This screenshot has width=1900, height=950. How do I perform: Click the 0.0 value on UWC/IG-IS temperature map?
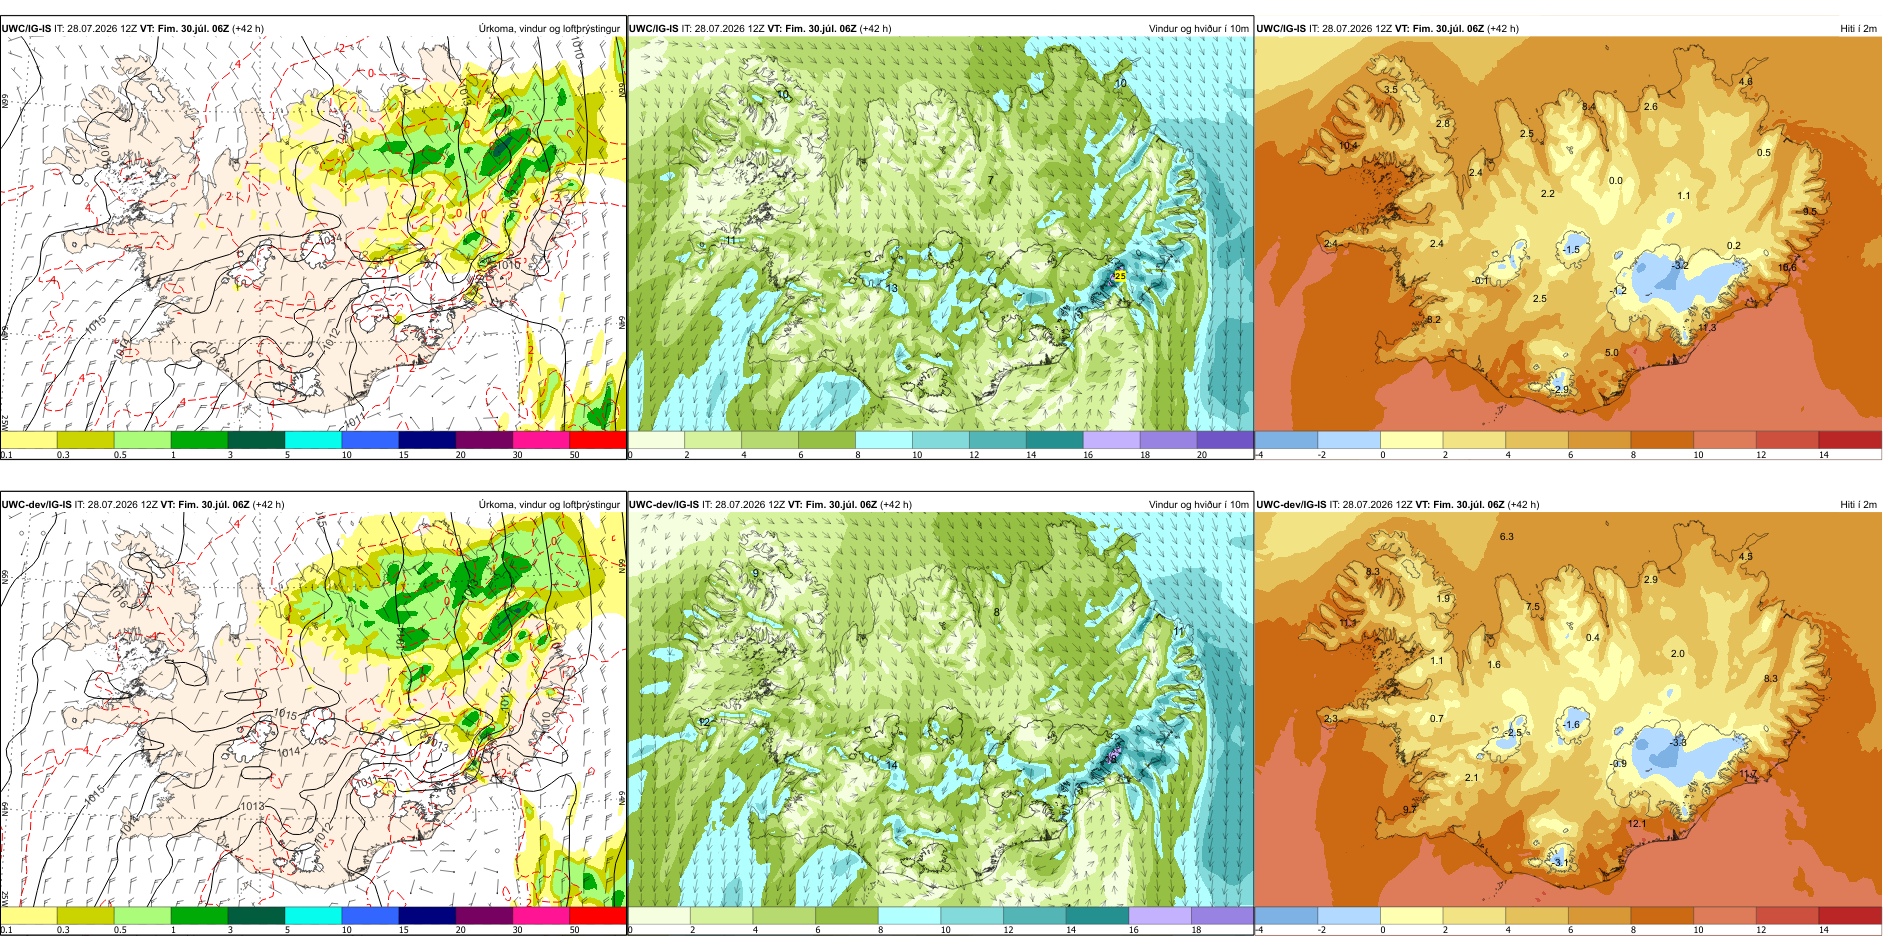pyautogui.click(x=1616, y=181)
